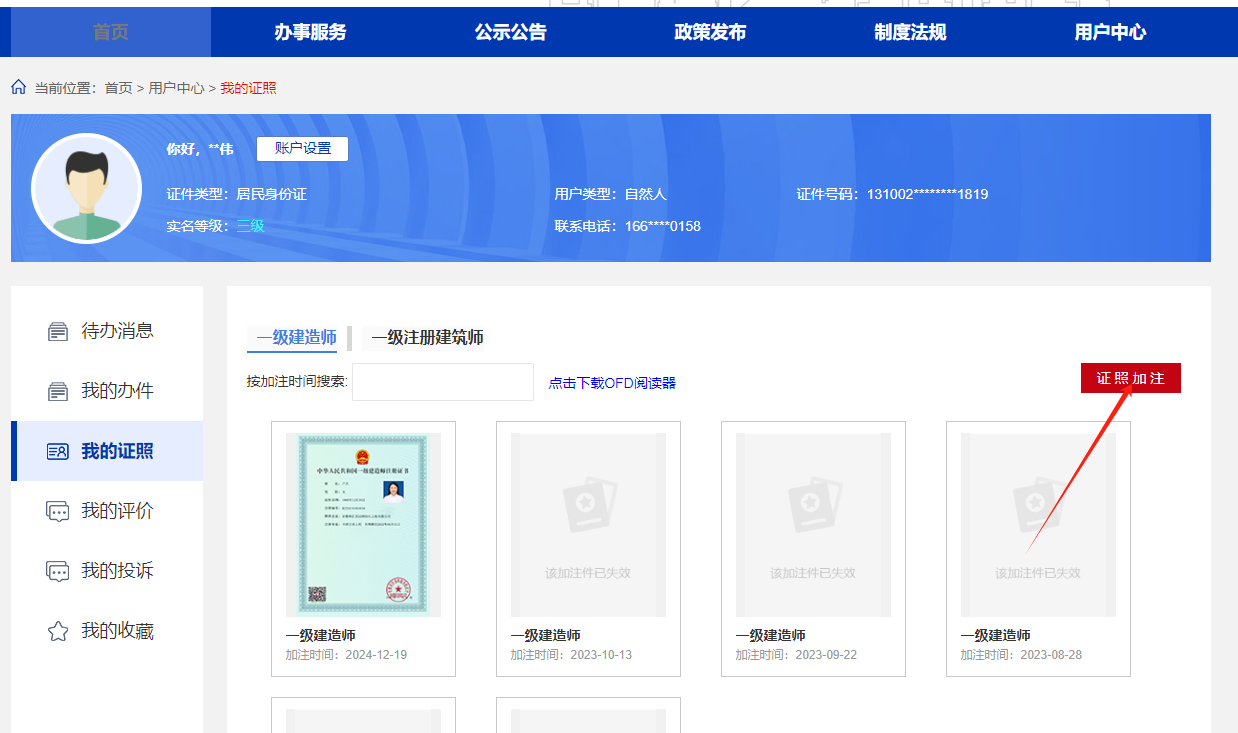
Task: Switch to the 一级注册建筑师 tab
Action: [427, 338]
